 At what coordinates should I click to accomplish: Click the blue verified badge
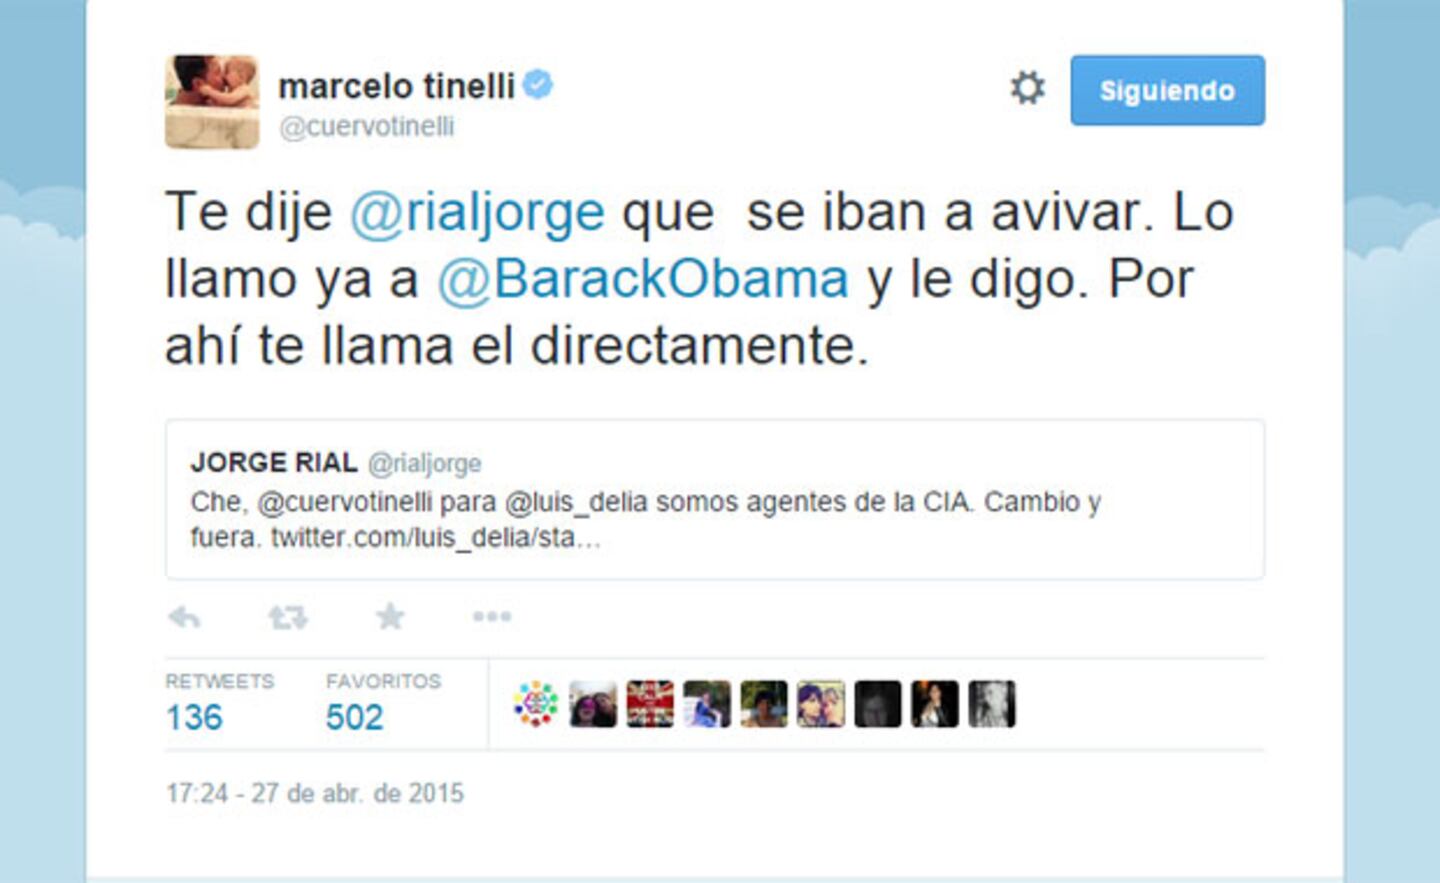538,85
